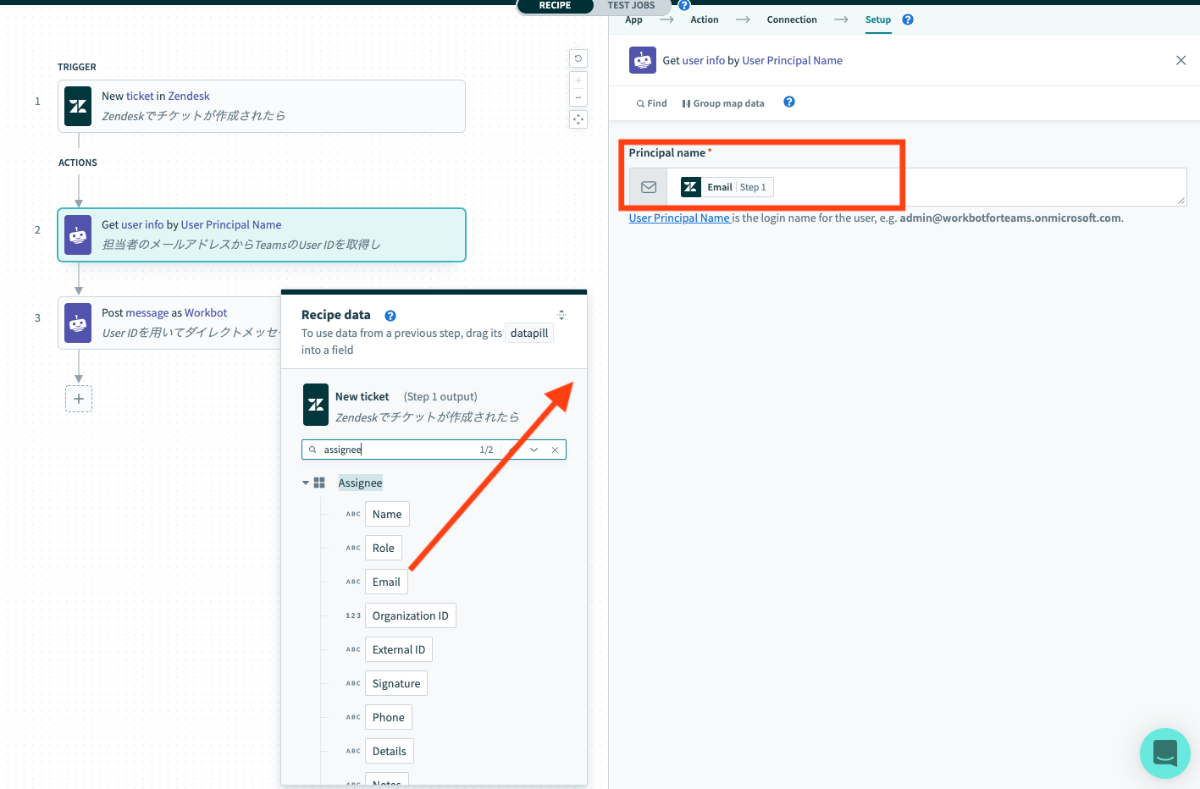Click ABC type icon beside Phone
Viewport: 1200px width, 789px height.
click(353, 717)
